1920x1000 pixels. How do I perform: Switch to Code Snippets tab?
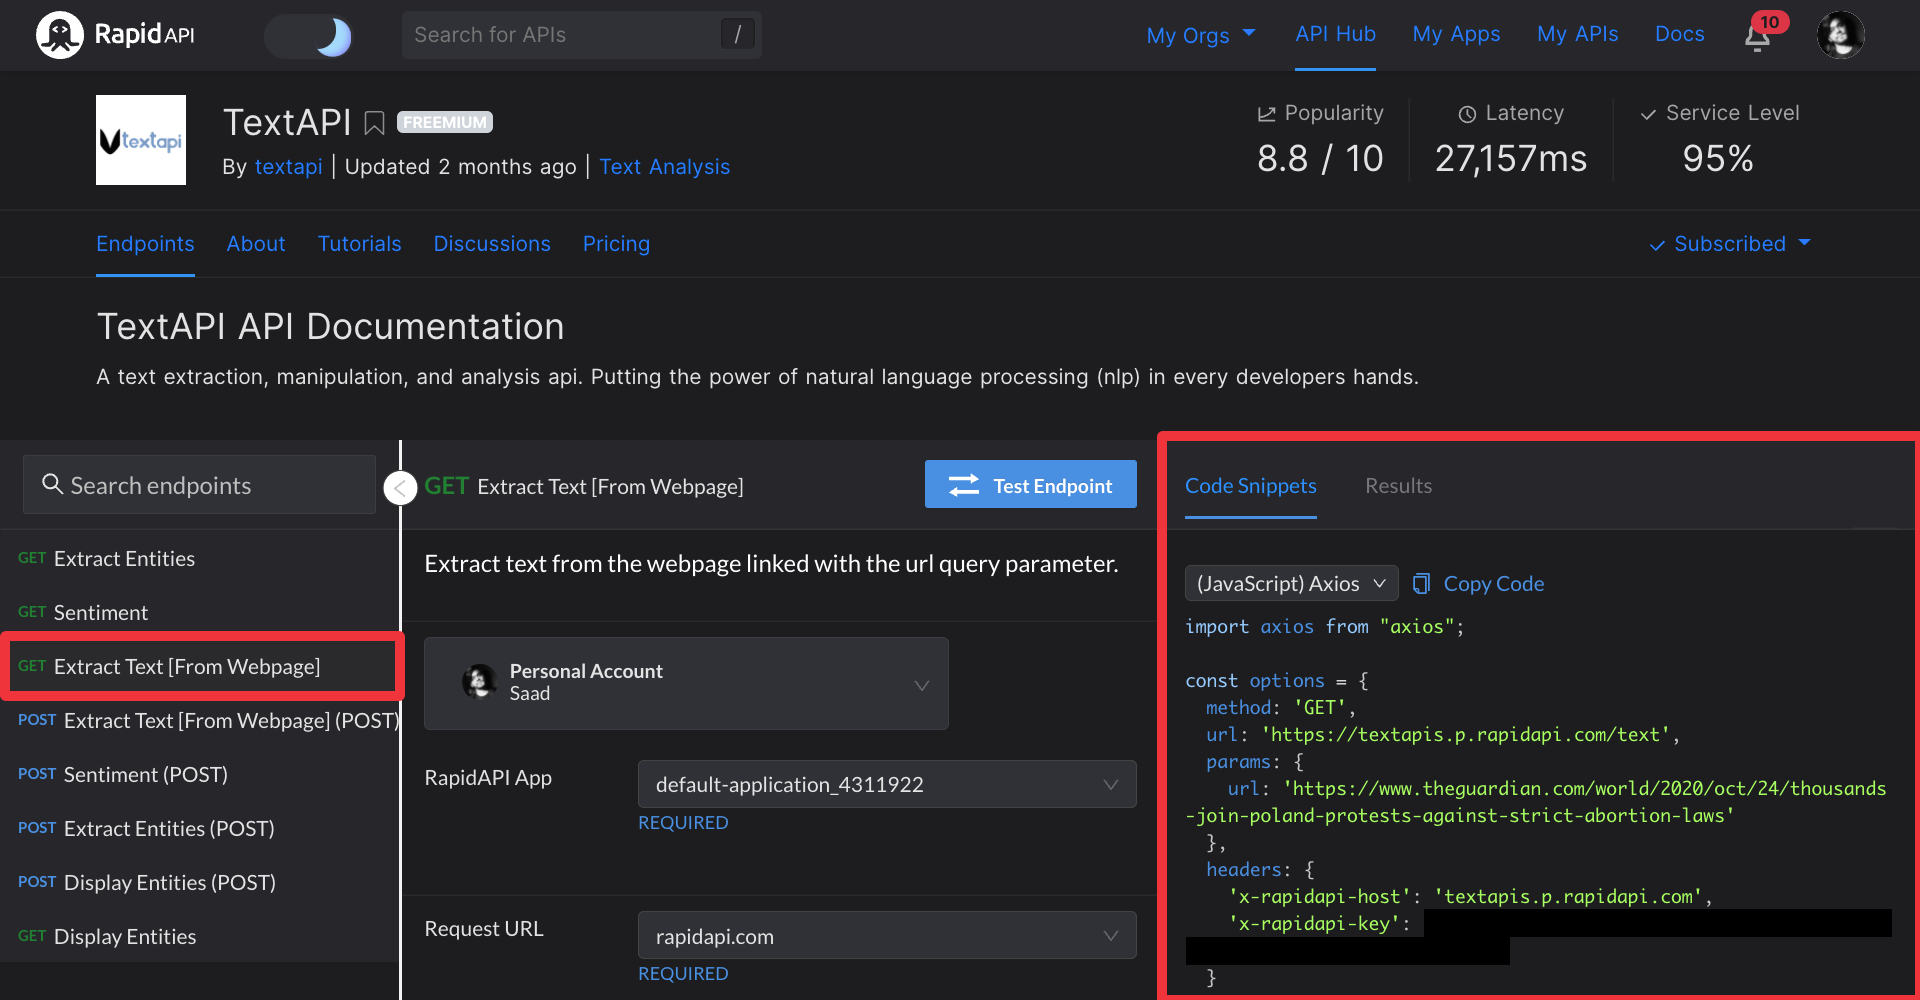[1250, 486]
